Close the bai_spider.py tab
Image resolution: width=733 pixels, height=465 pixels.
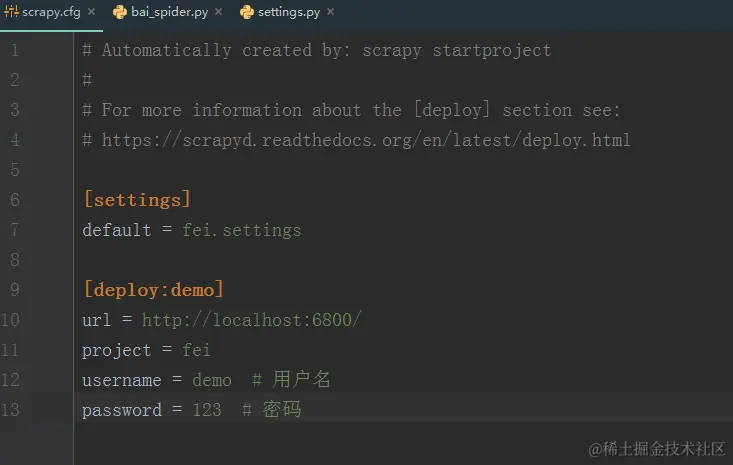click(218, 11)
